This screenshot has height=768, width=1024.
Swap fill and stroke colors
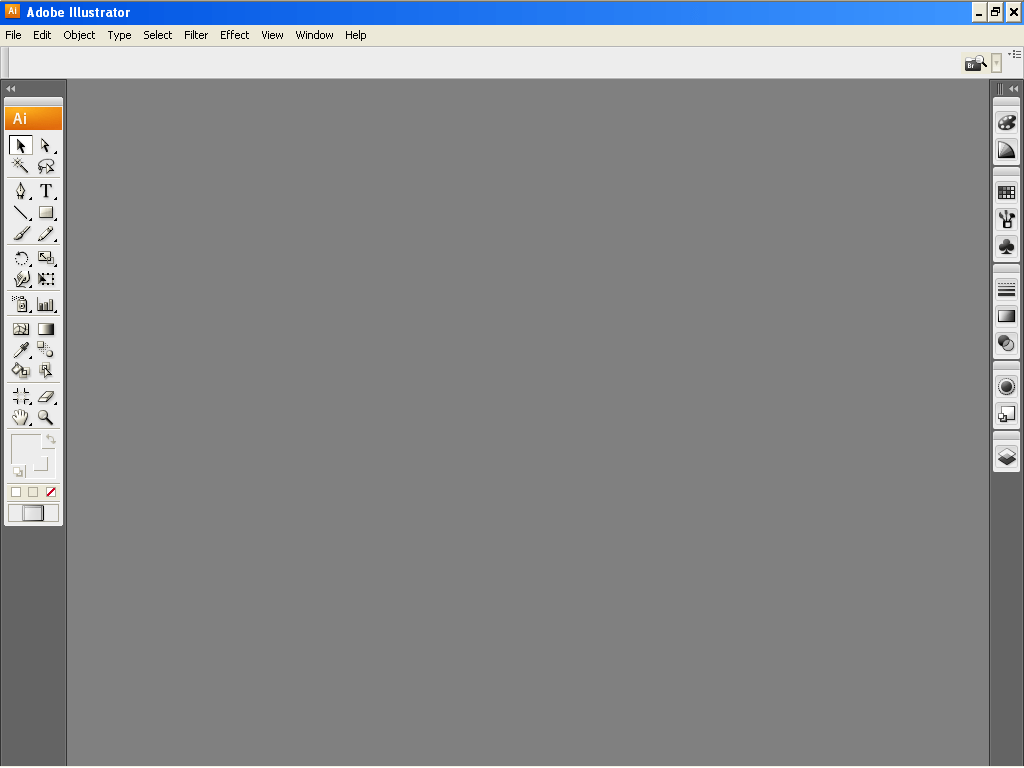coord(50,440)
